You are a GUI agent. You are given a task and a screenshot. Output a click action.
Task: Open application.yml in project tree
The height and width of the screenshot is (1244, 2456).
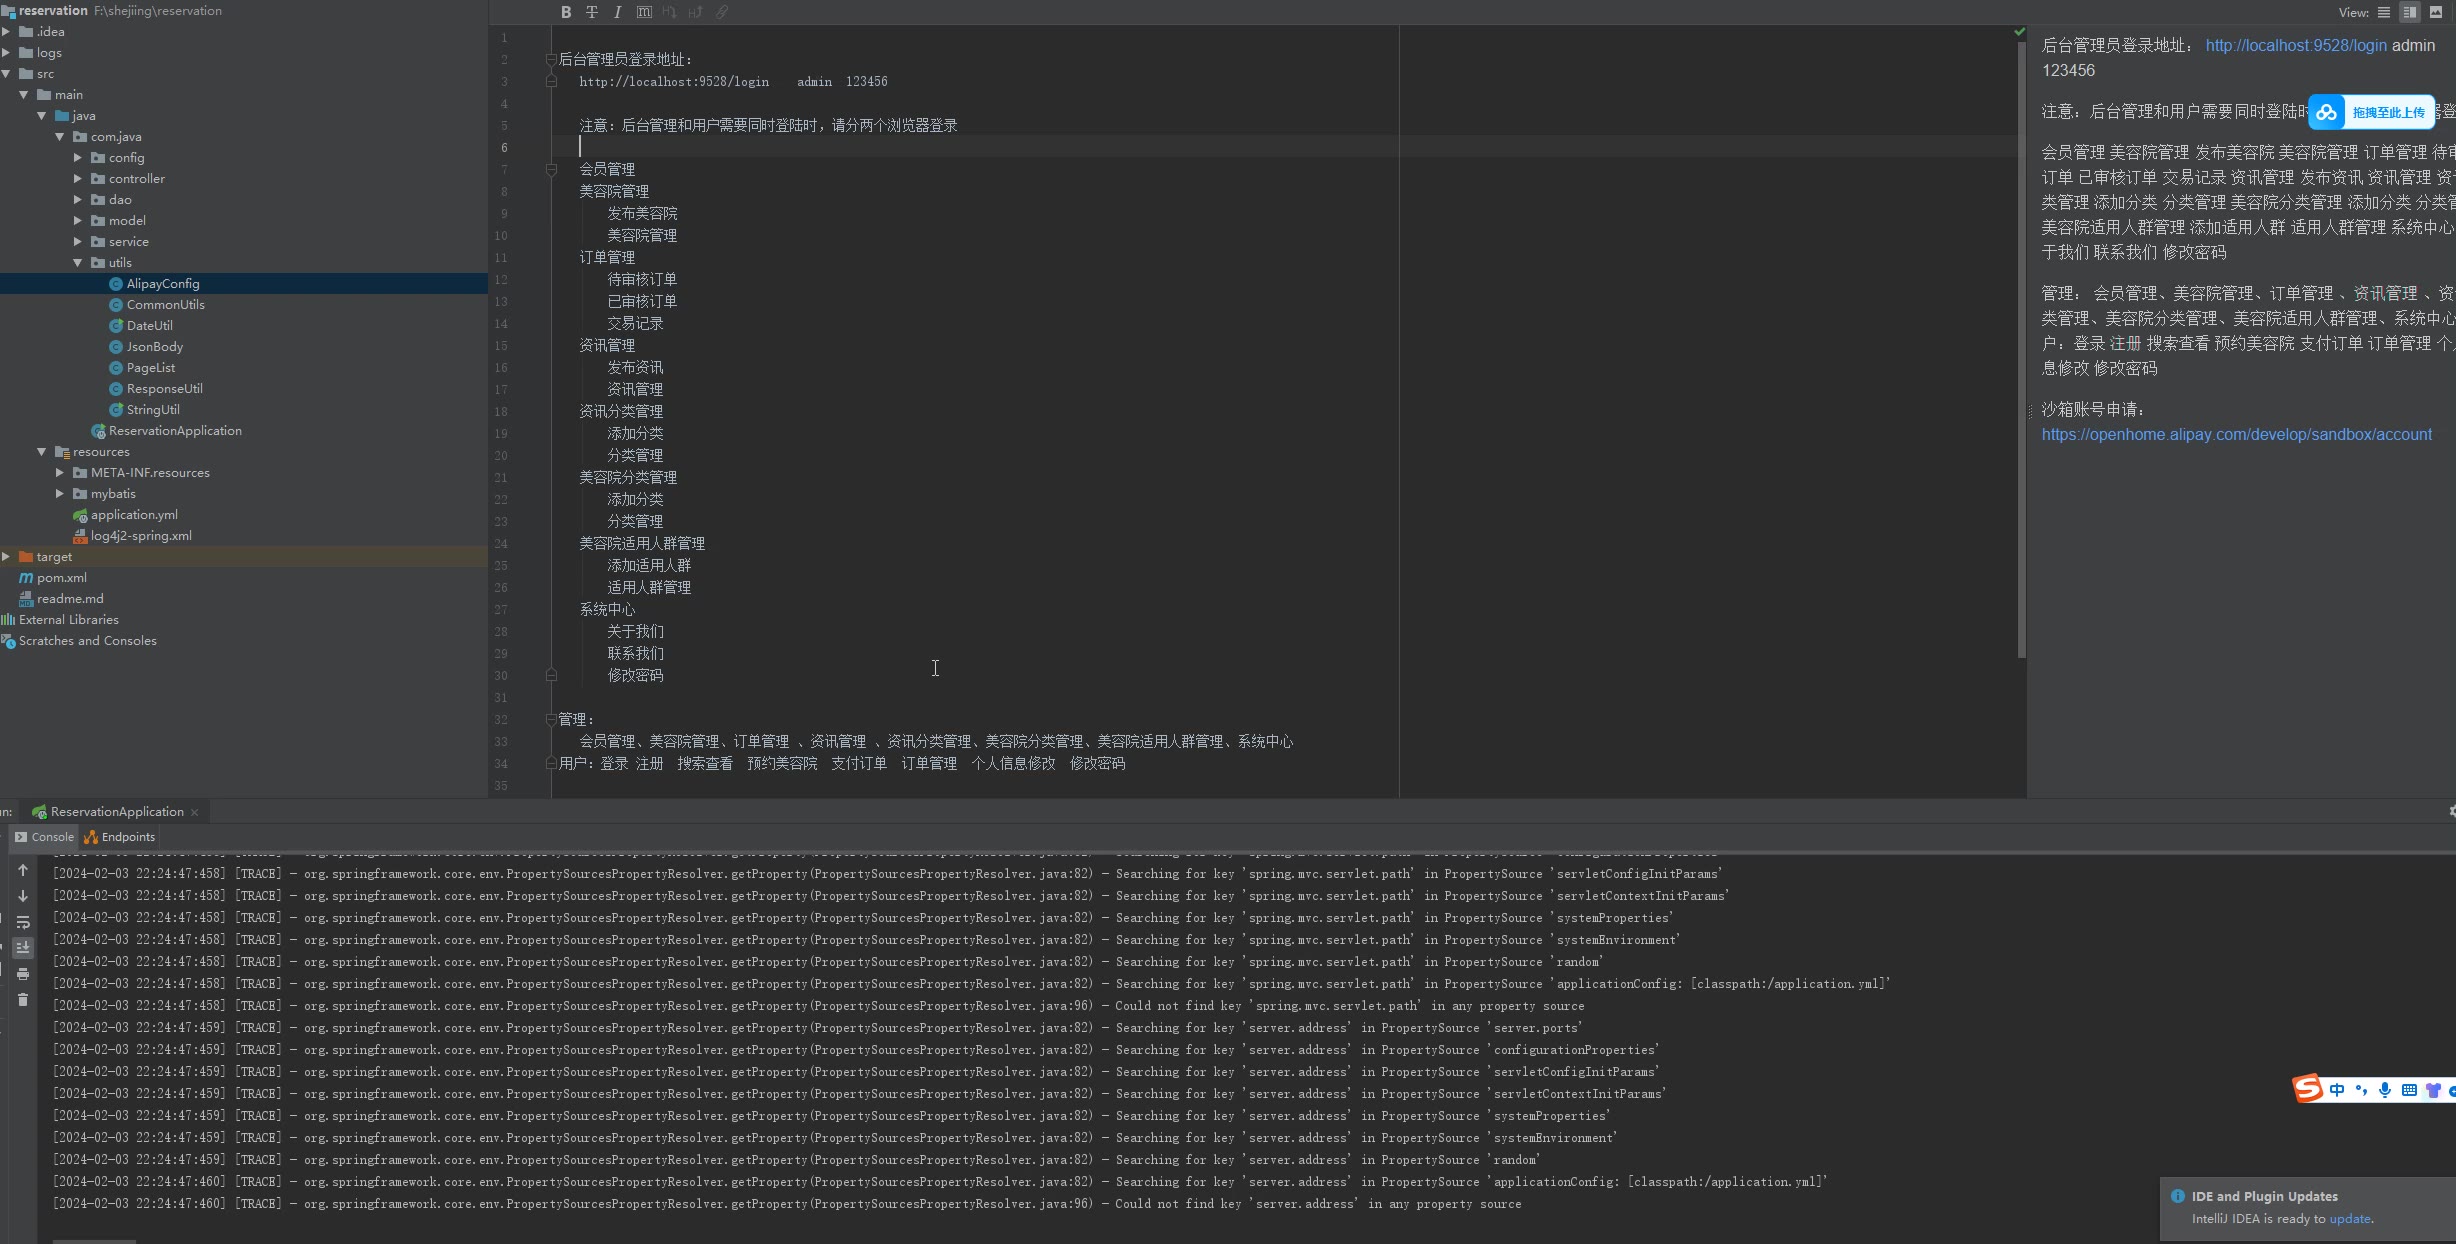[134, 515]
